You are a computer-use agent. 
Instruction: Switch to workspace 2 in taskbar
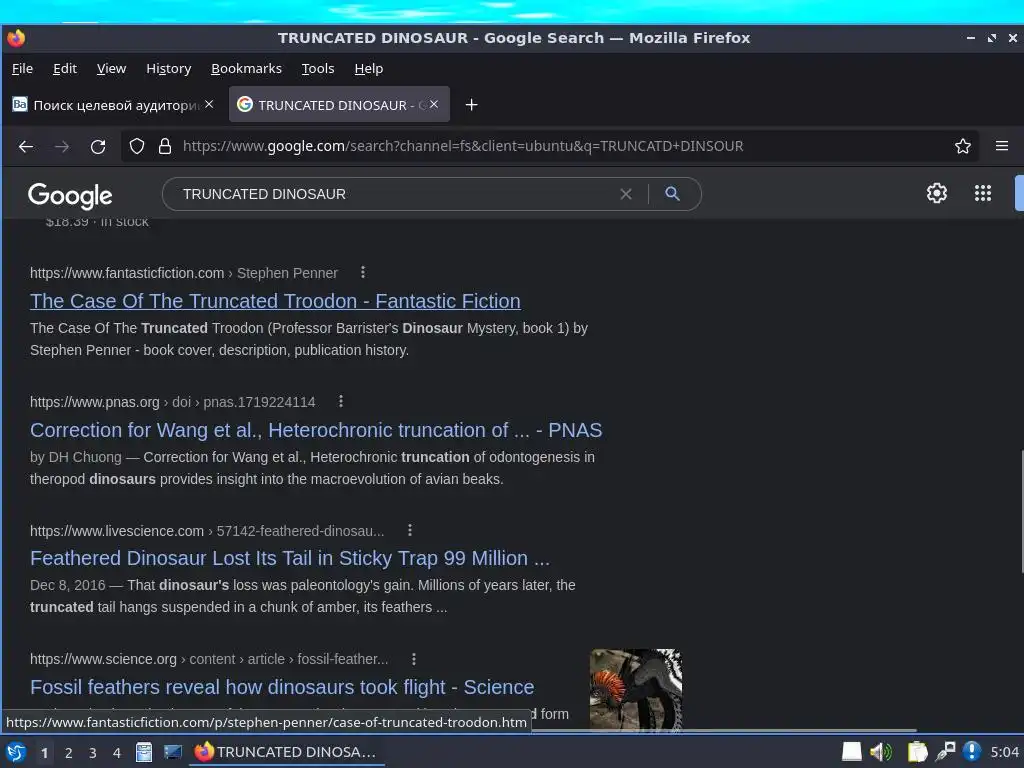(69, 753)
